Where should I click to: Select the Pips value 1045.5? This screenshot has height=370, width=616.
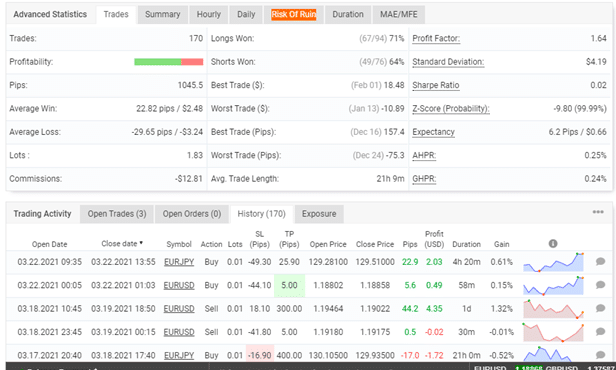coord(190,85)
